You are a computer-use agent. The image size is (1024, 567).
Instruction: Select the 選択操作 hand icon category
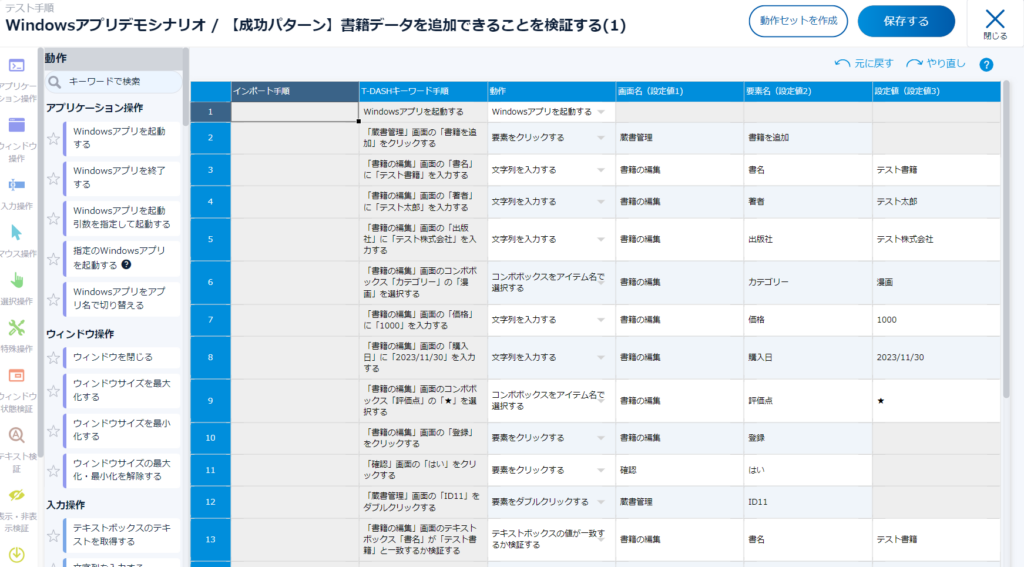click(16, 281)
